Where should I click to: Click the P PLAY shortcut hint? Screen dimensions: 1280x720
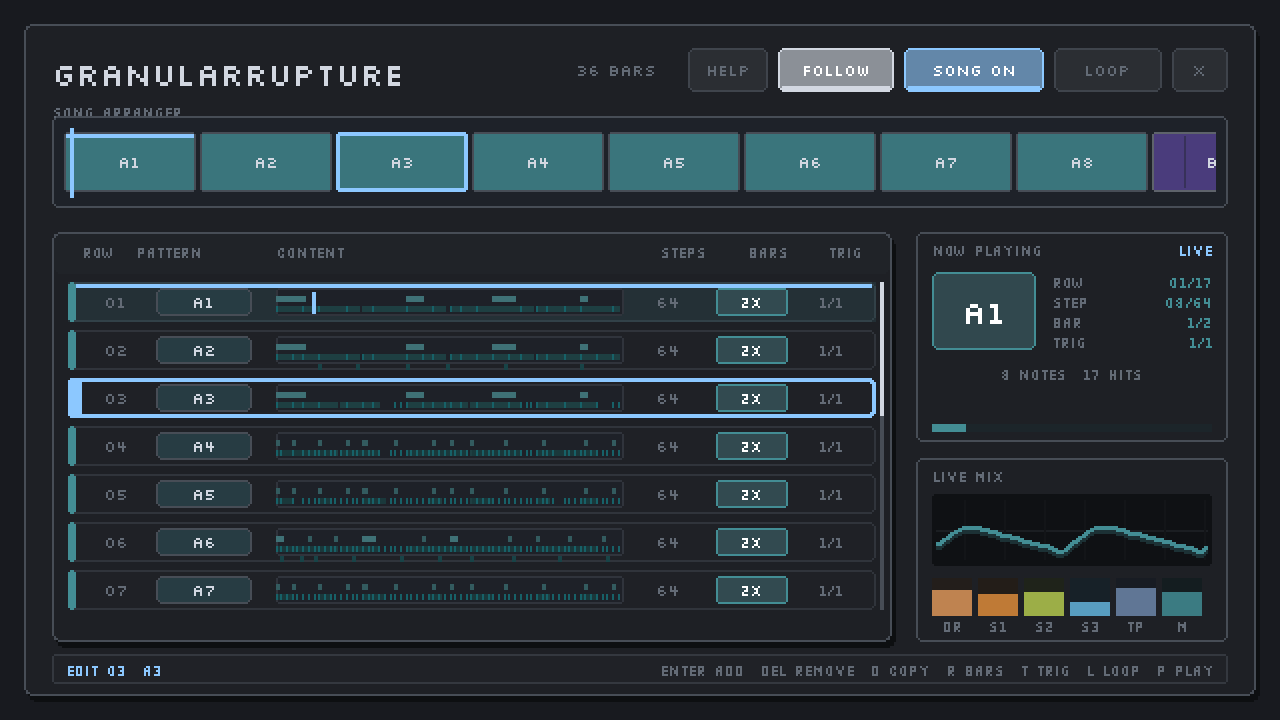click(x=1186, y=671)
